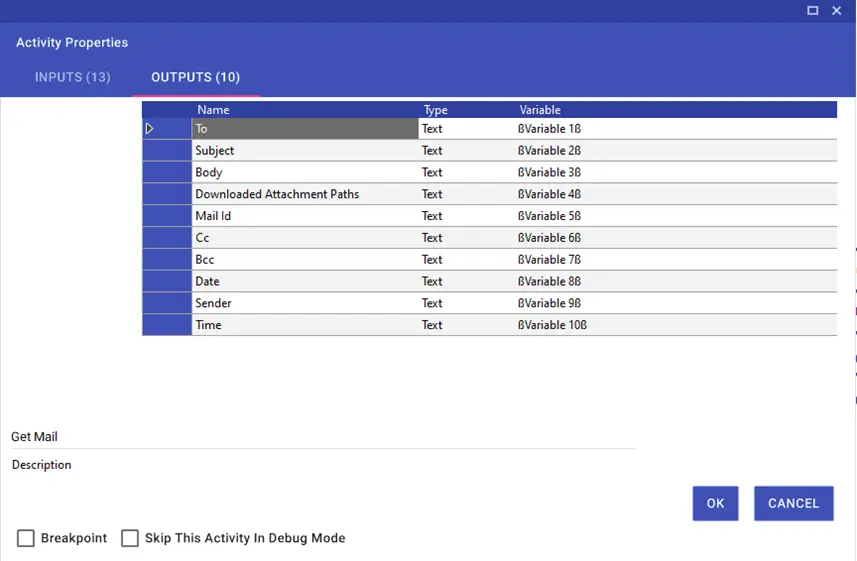This screenshot has width=857, height=561.
Task: Click the Variable 10 cell for Time
Action: pyautogui.click(x=676, y=325)
